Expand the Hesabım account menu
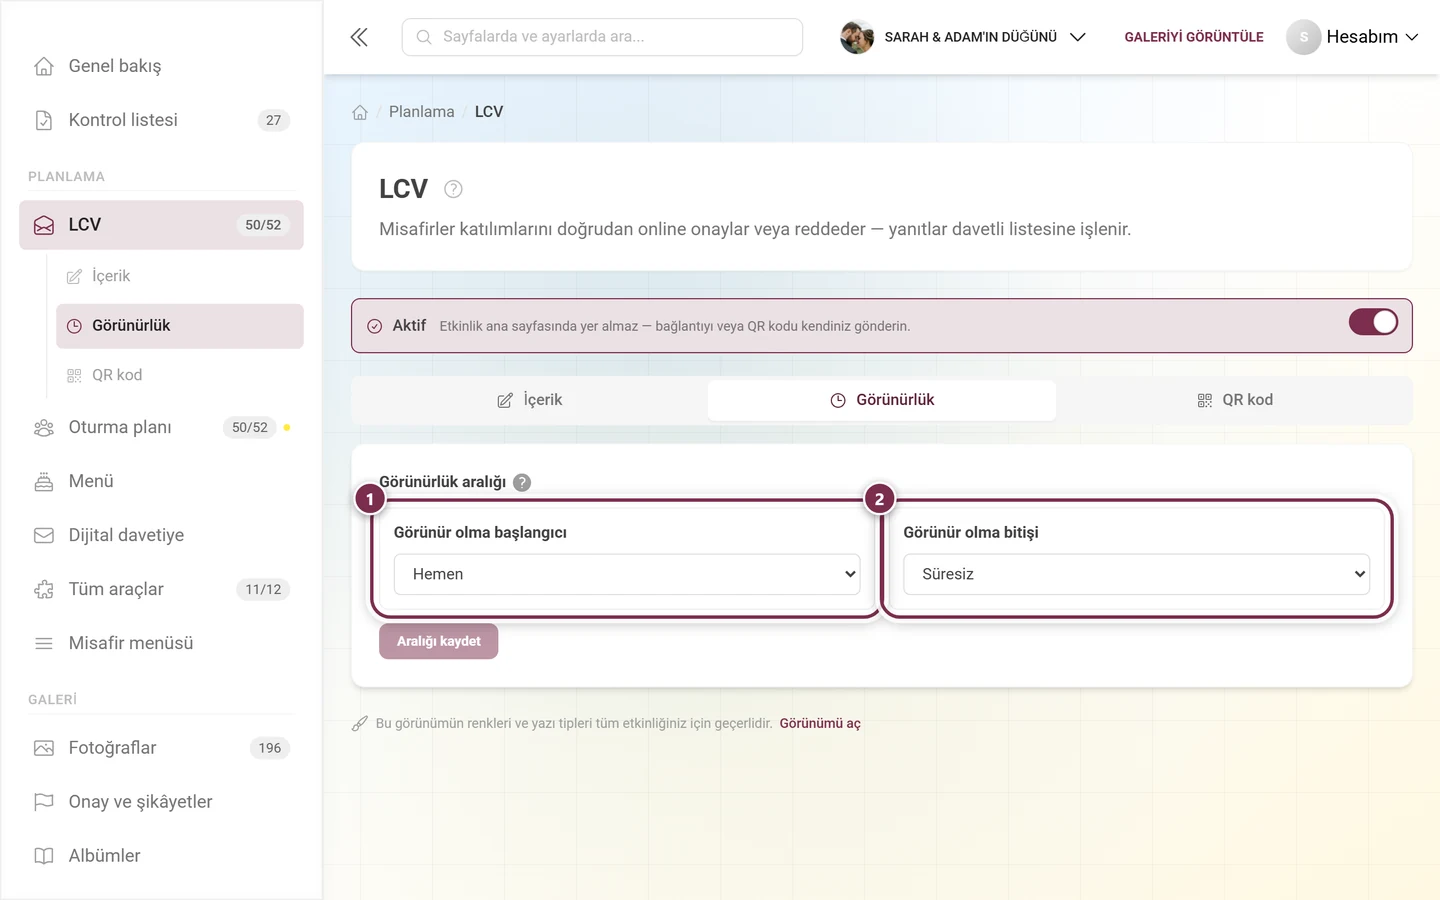This screenshot has height=900, width=1440. [x=1352, y=37]
